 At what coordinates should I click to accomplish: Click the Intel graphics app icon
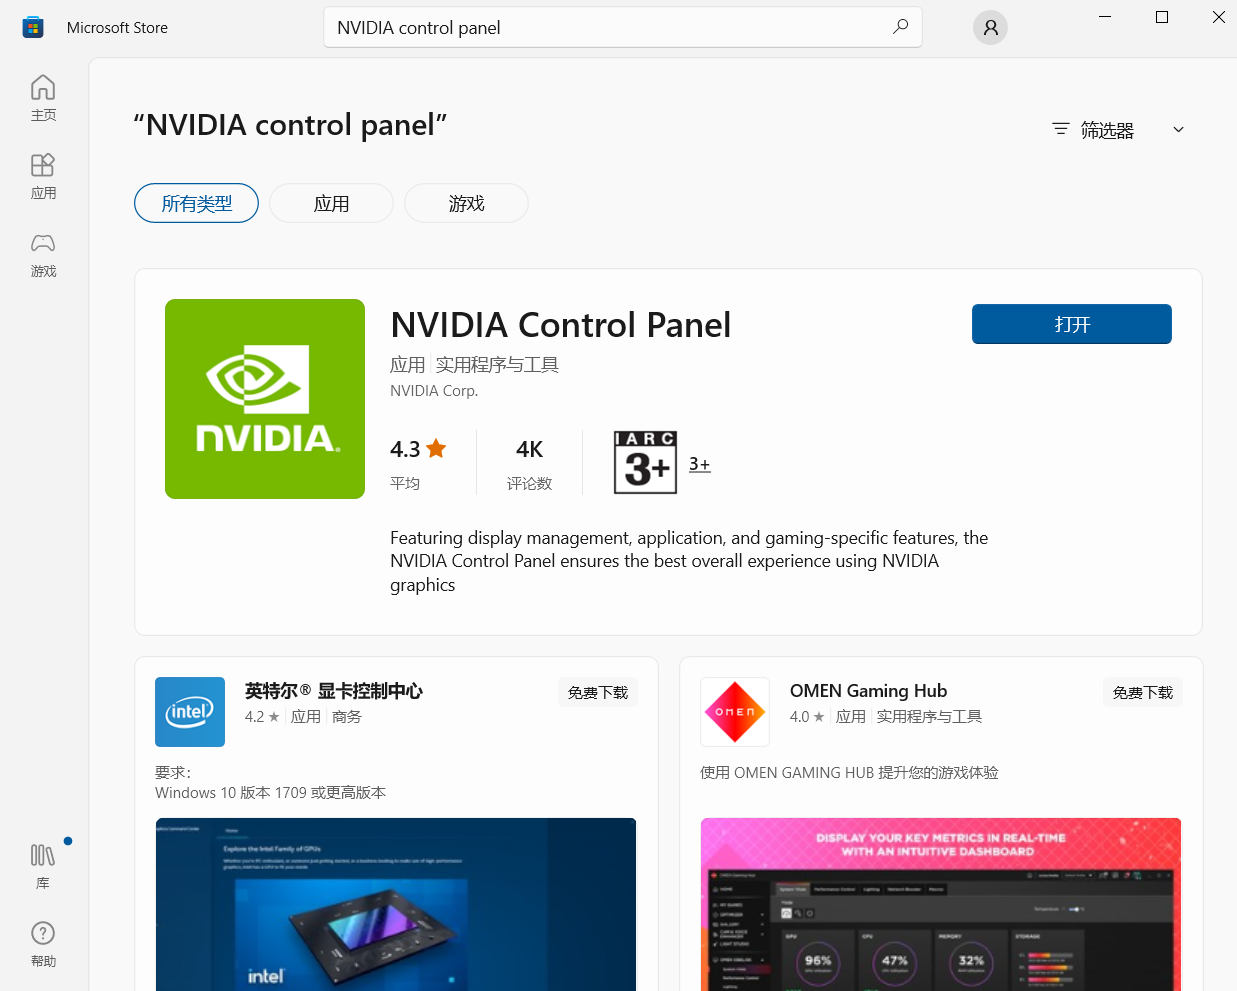click(x=190, y=712)
